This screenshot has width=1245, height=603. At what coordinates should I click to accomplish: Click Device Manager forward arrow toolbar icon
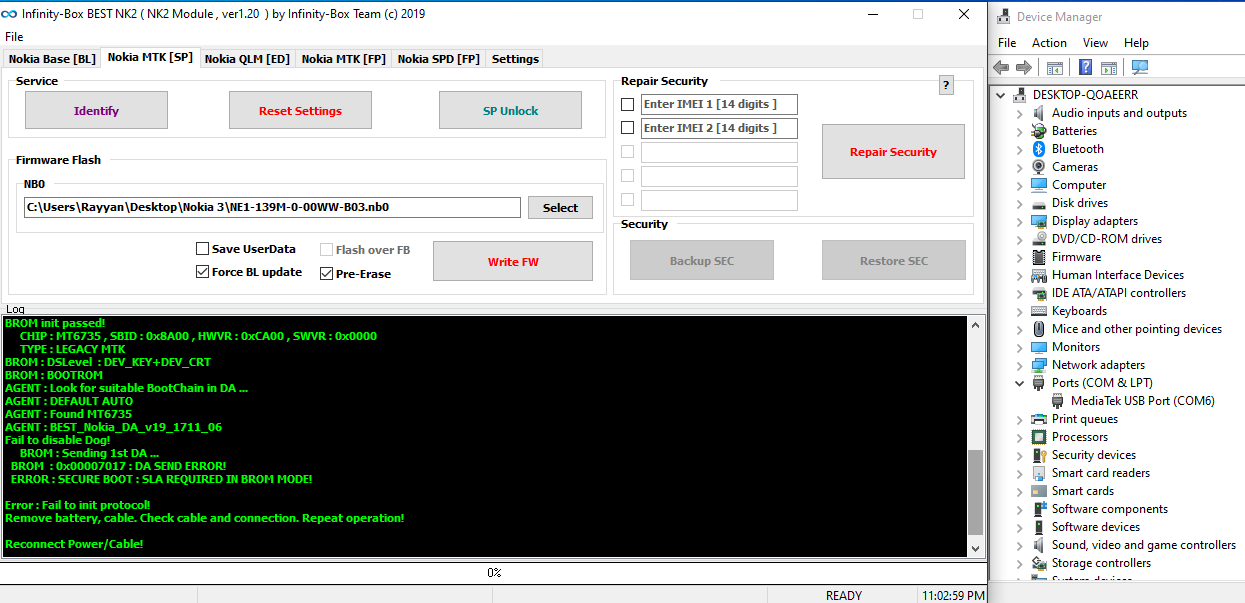pyautogui.click(x=1023, y=67)
